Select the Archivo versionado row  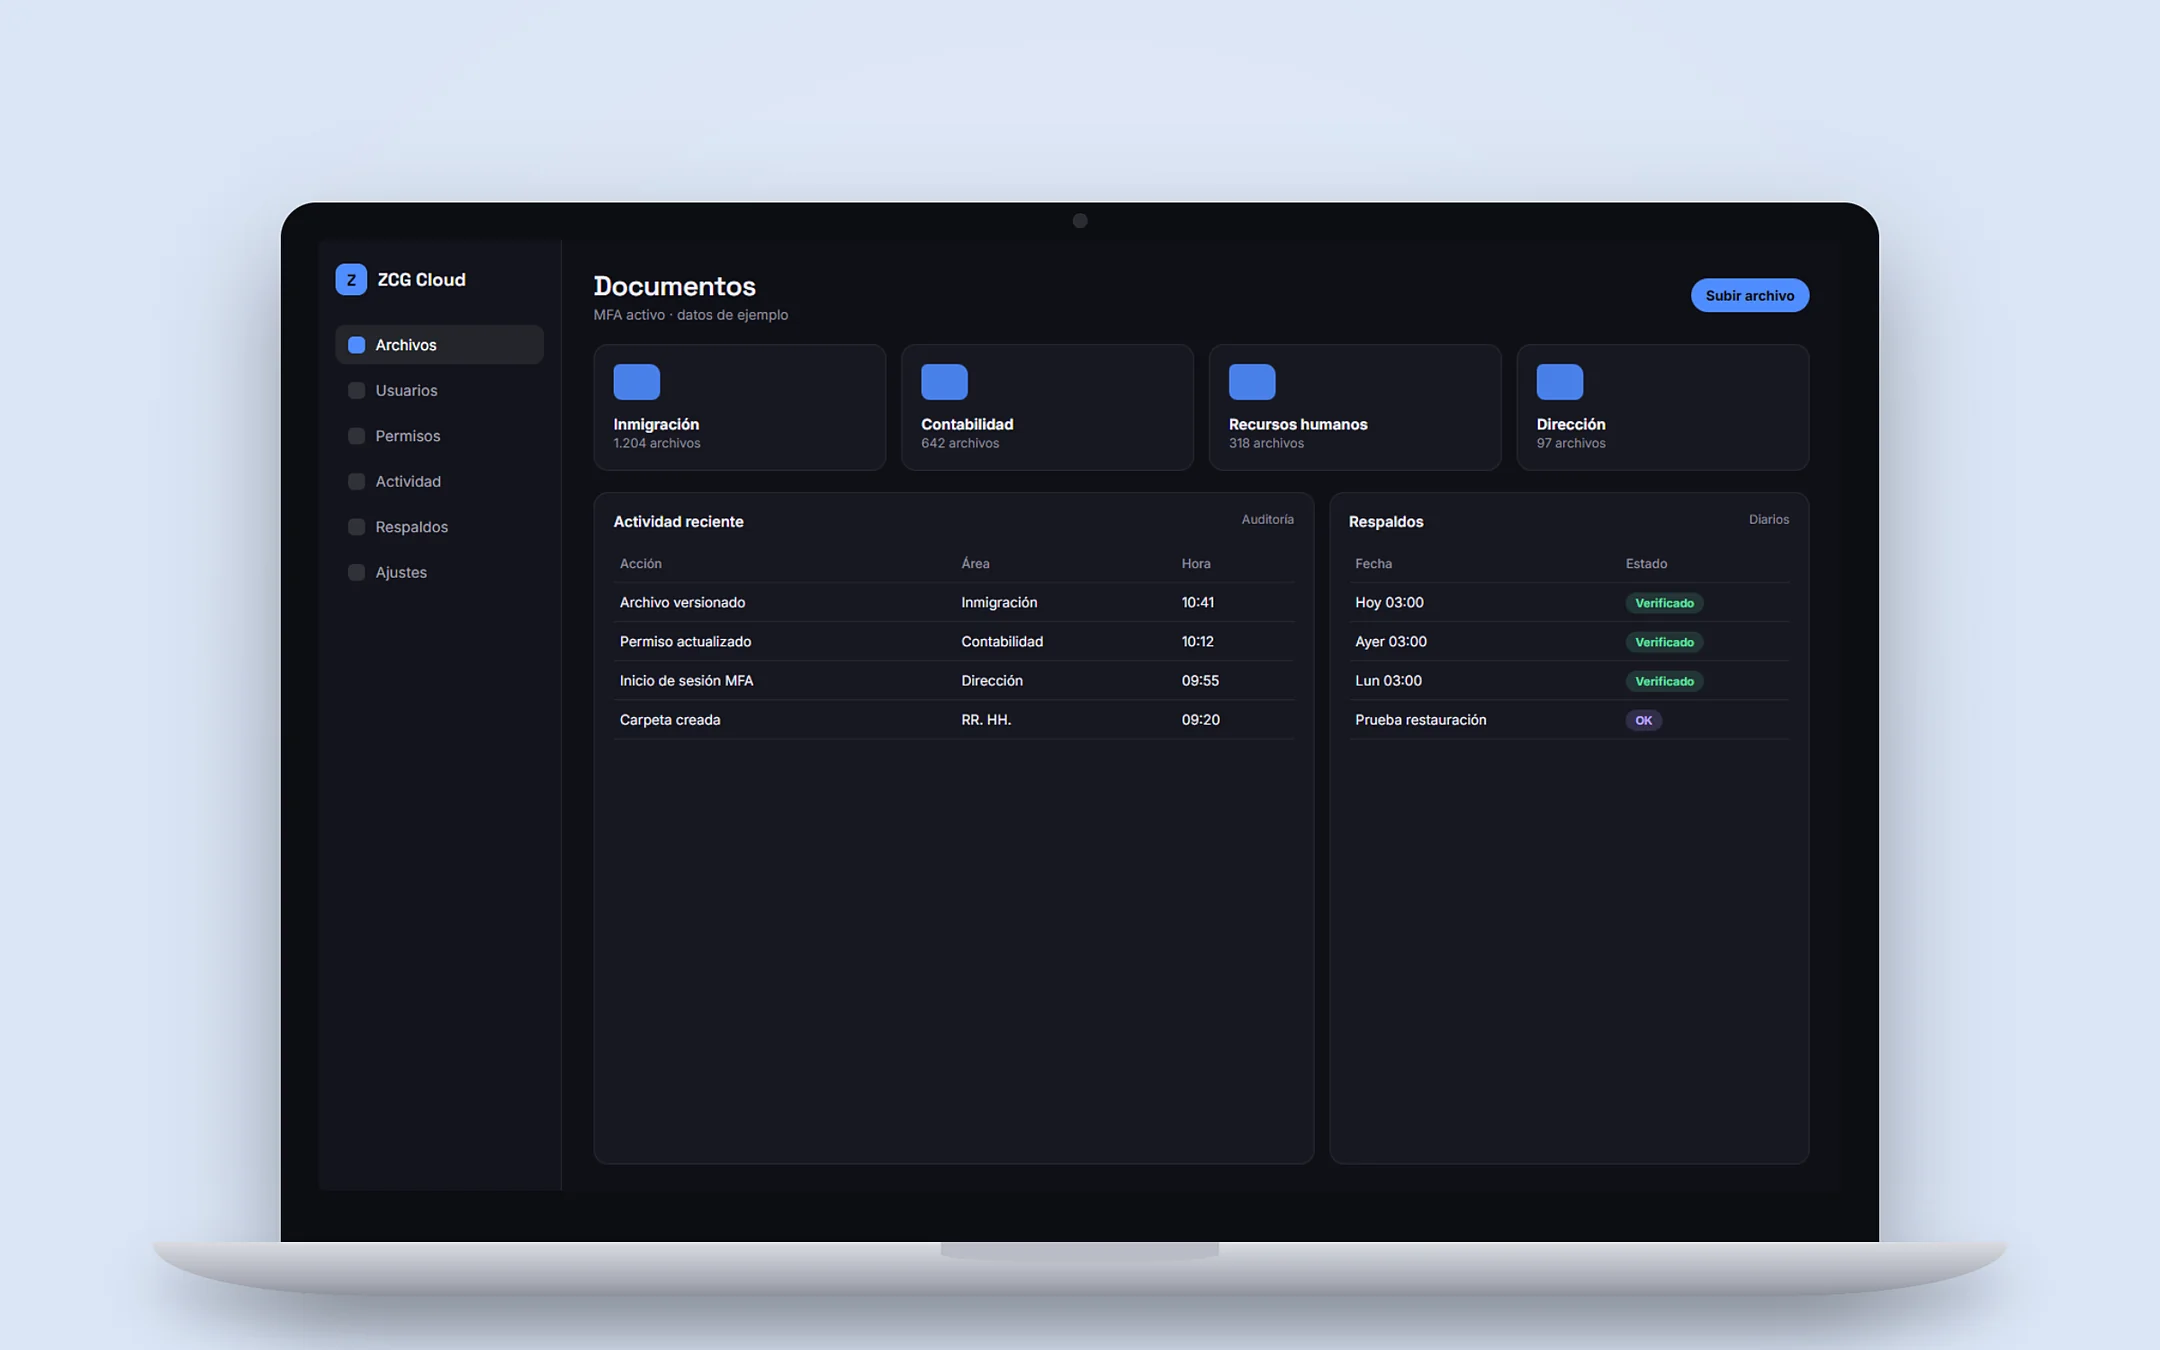pyautogui.click(x=953, y=602)
